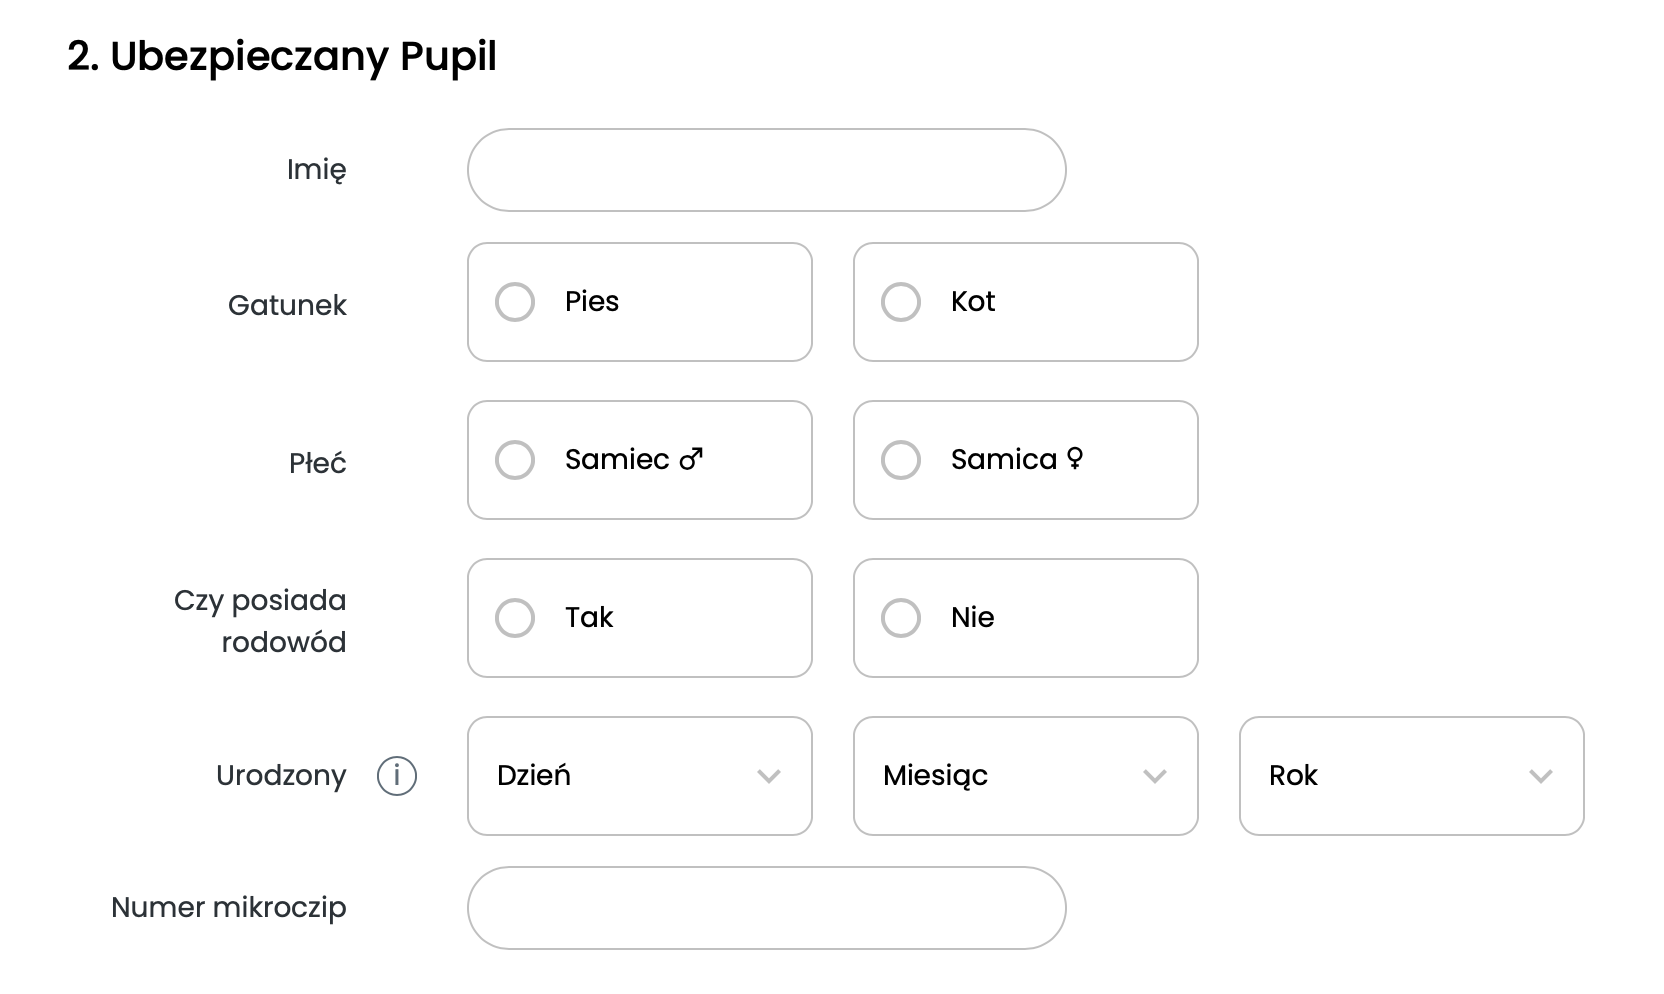Choose Kot as the species
The image size is (1664, 994).
901,302
